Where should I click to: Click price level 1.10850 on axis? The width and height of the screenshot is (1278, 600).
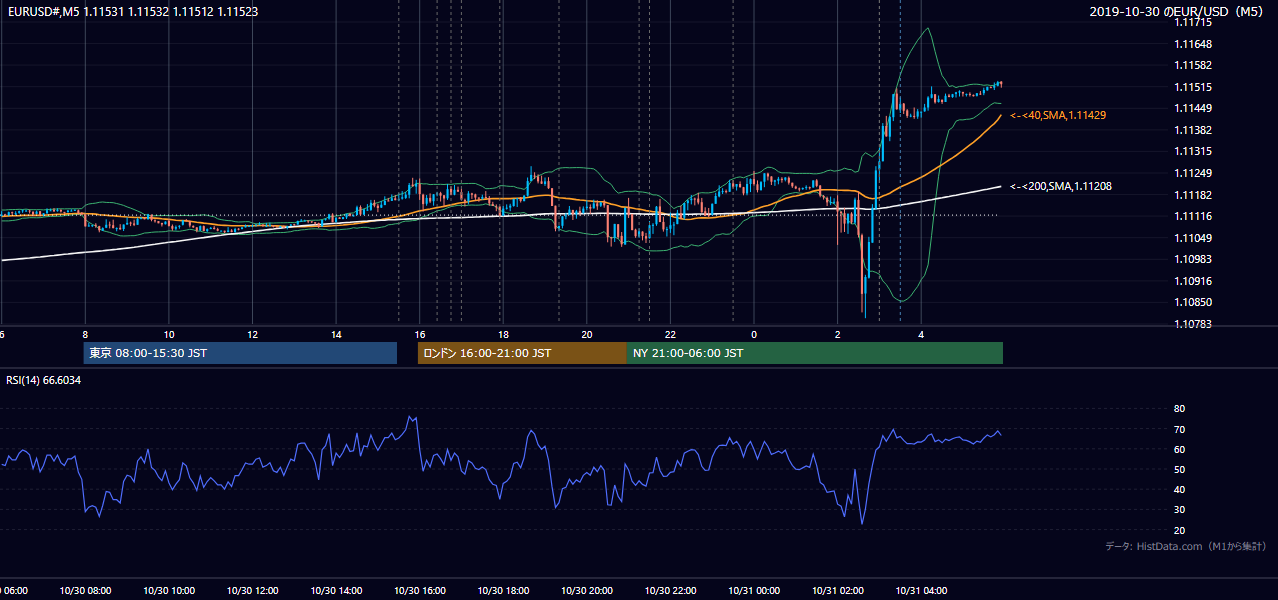tap(1194, 302)
